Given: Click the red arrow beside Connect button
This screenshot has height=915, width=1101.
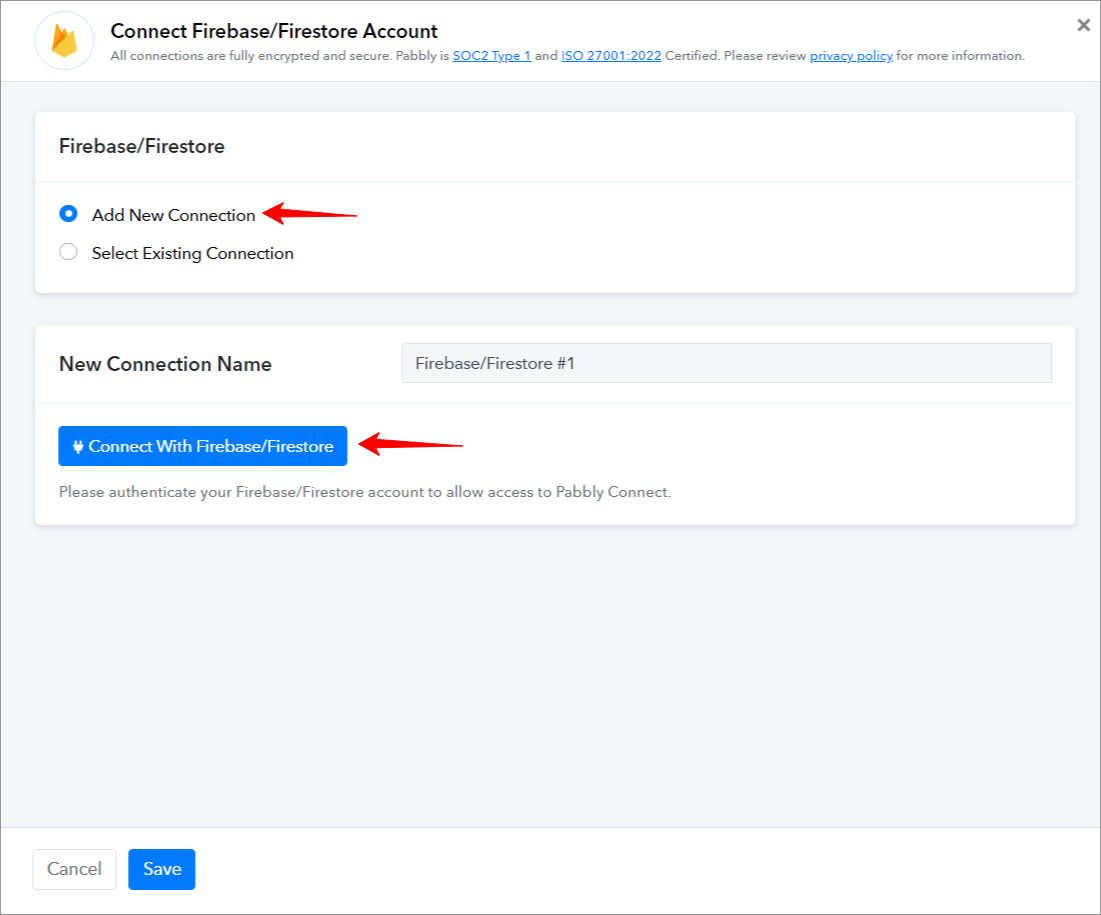Looking at the screenshot, I should pyautogui.click(x=411, y=444).
